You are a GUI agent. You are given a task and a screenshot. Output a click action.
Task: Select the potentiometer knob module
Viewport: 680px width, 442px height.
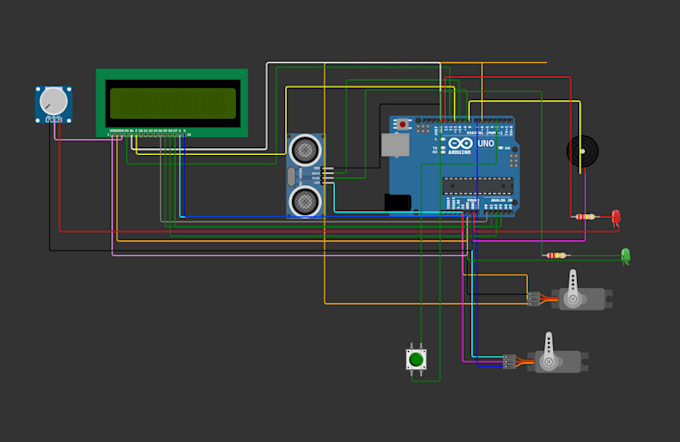(x=54, y=105)
